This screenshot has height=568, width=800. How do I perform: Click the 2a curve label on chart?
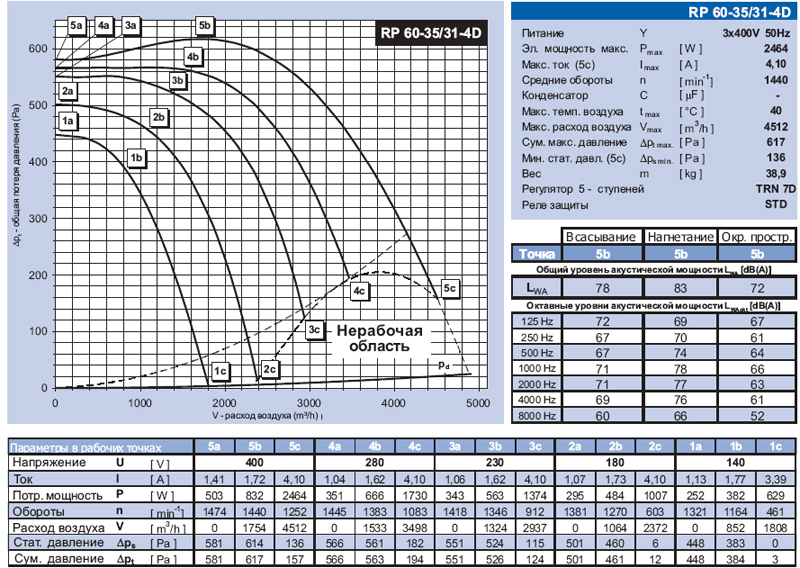pyautogui.click(x=68, y=92)
